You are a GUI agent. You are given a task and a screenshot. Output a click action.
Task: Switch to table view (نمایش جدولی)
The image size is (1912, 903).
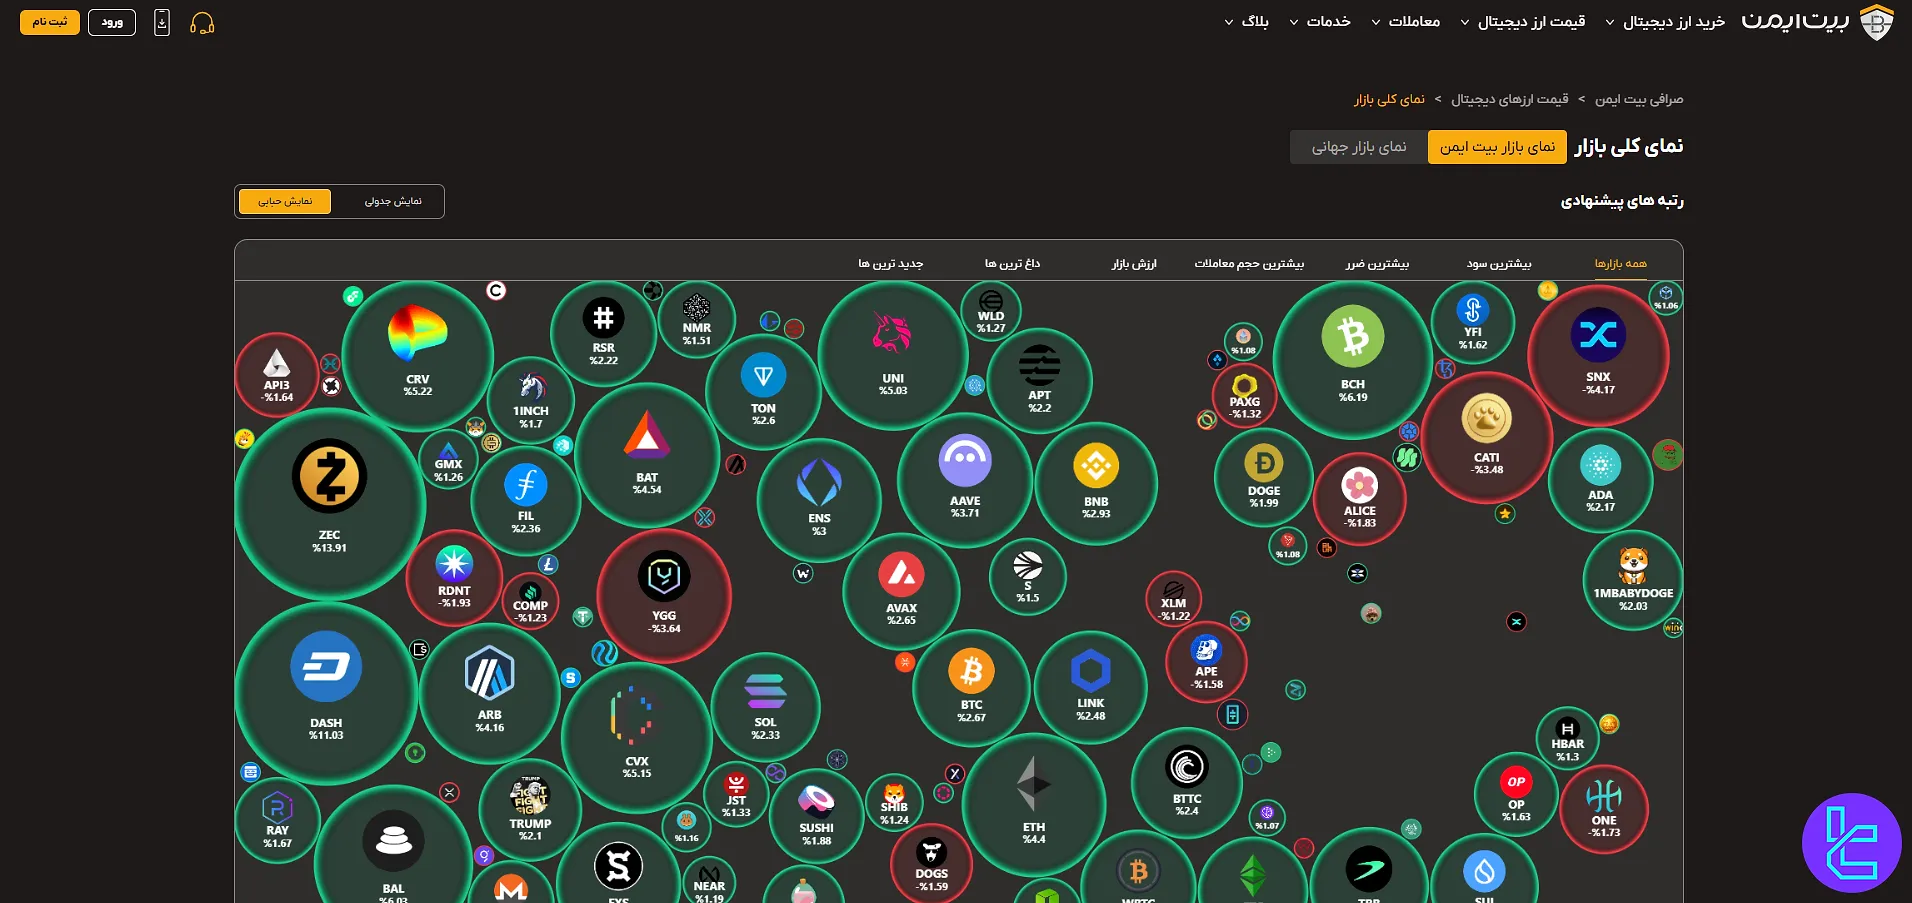click(x=393, y=201)
